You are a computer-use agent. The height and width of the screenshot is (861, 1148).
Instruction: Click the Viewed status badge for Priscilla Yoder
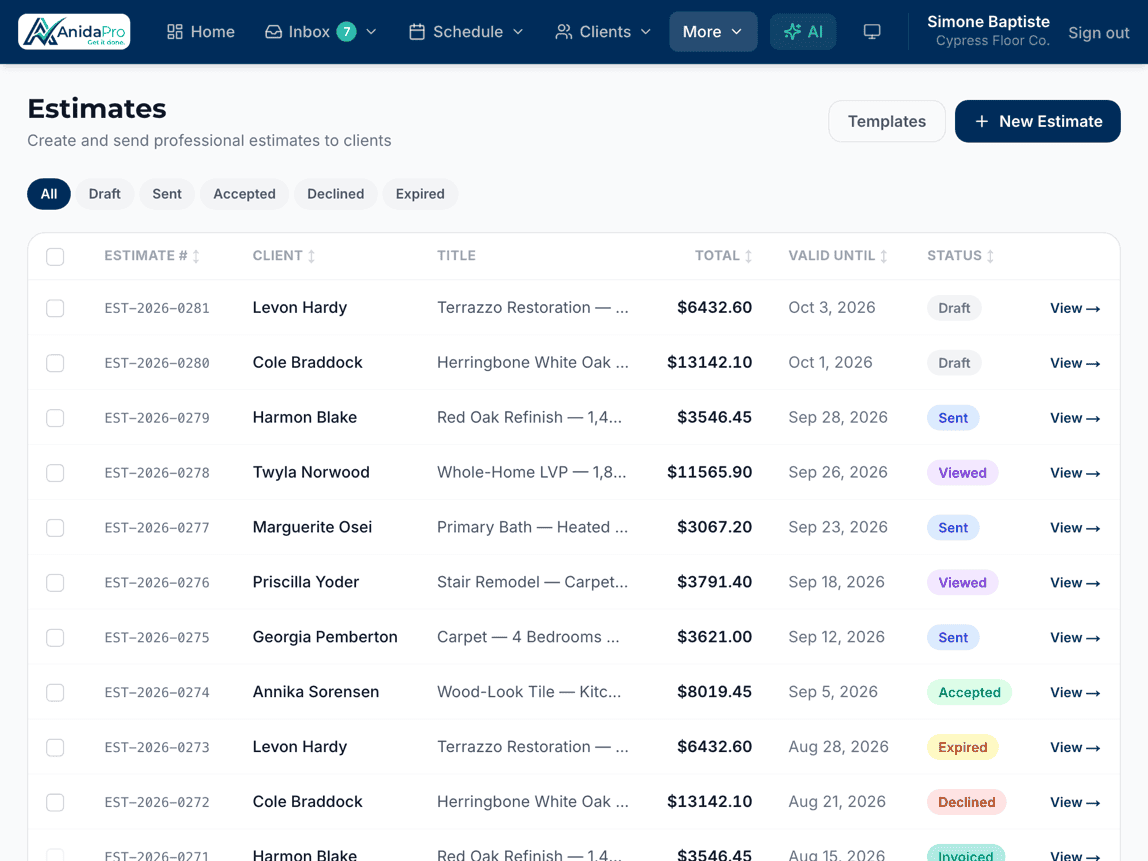(x=962, y=583)
